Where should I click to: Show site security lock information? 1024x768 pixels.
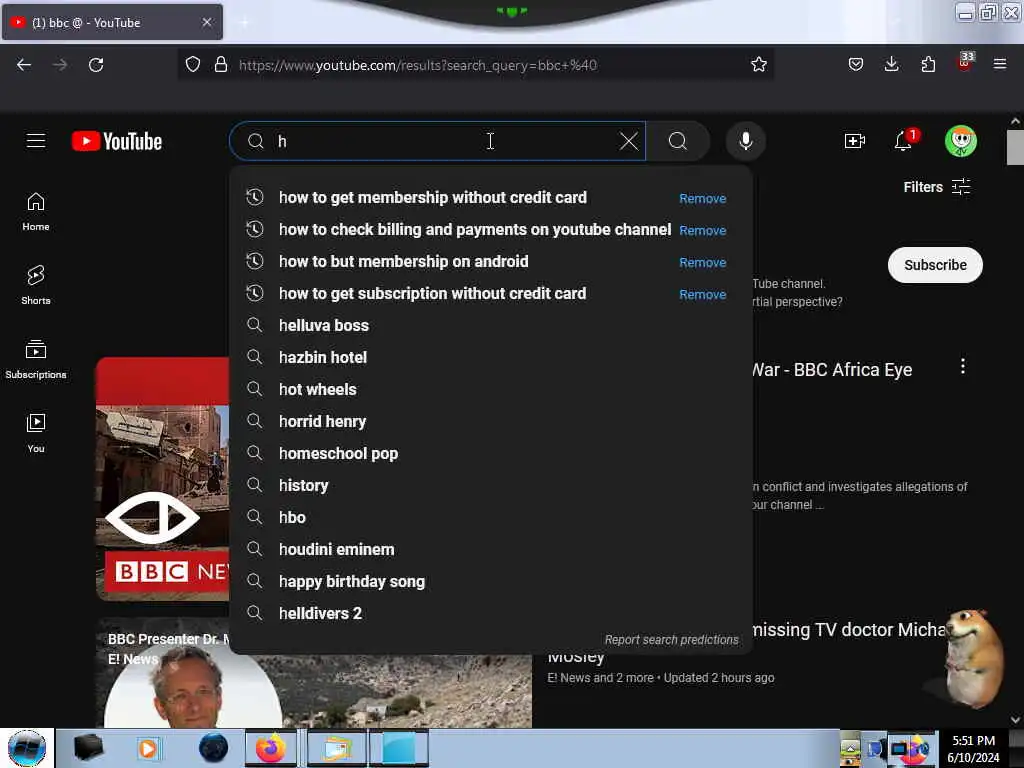(221, 65)
